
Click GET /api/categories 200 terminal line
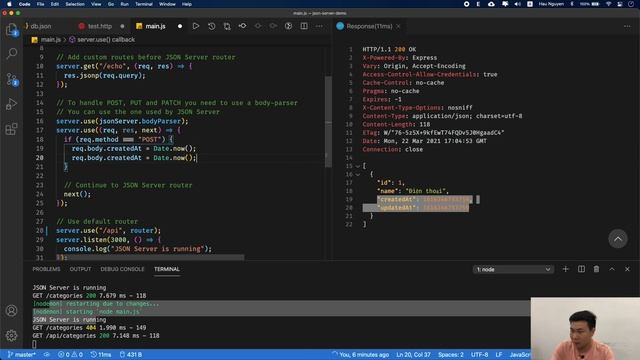(x=96, y=336)
